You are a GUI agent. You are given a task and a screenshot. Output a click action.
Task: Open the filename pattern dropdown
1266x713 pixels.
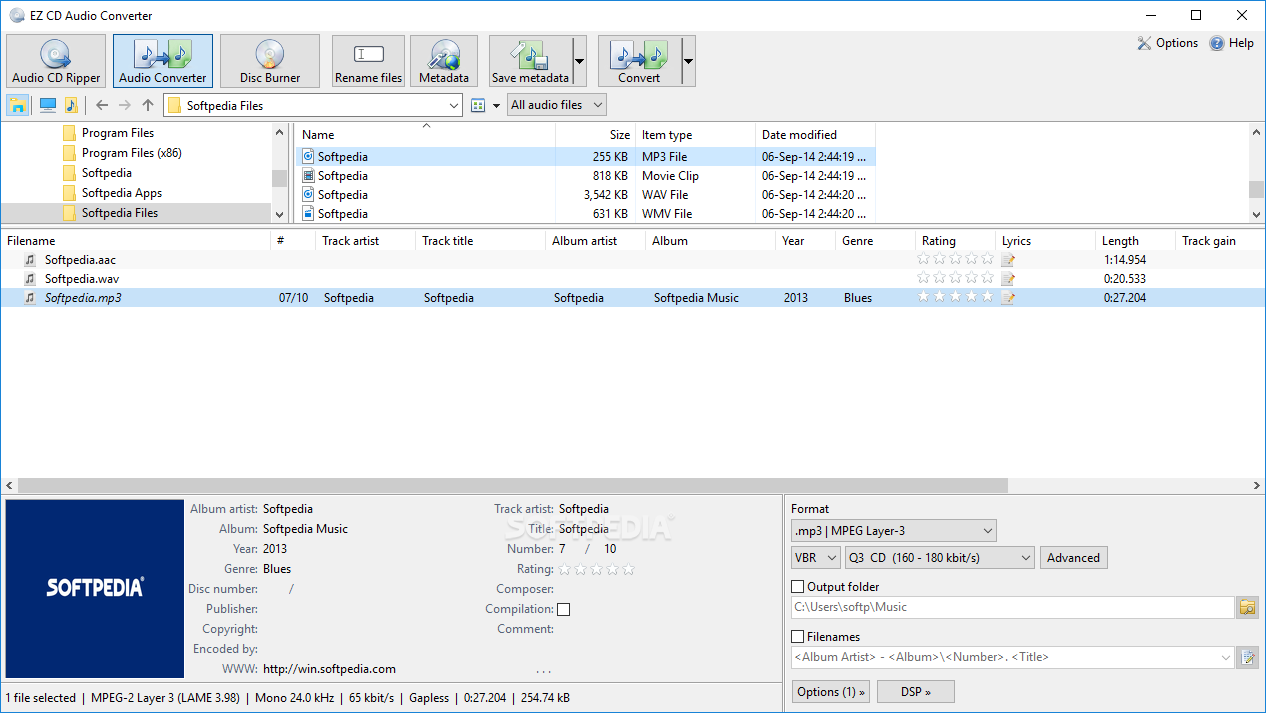[1227, 657]
